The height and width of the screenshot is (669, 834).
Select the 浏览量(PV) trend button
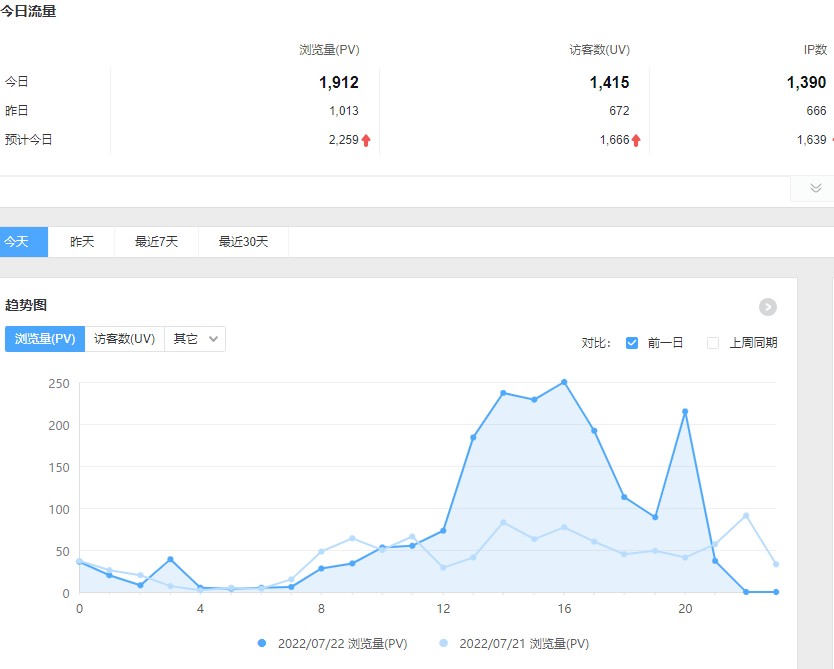(x=45, y=339)
